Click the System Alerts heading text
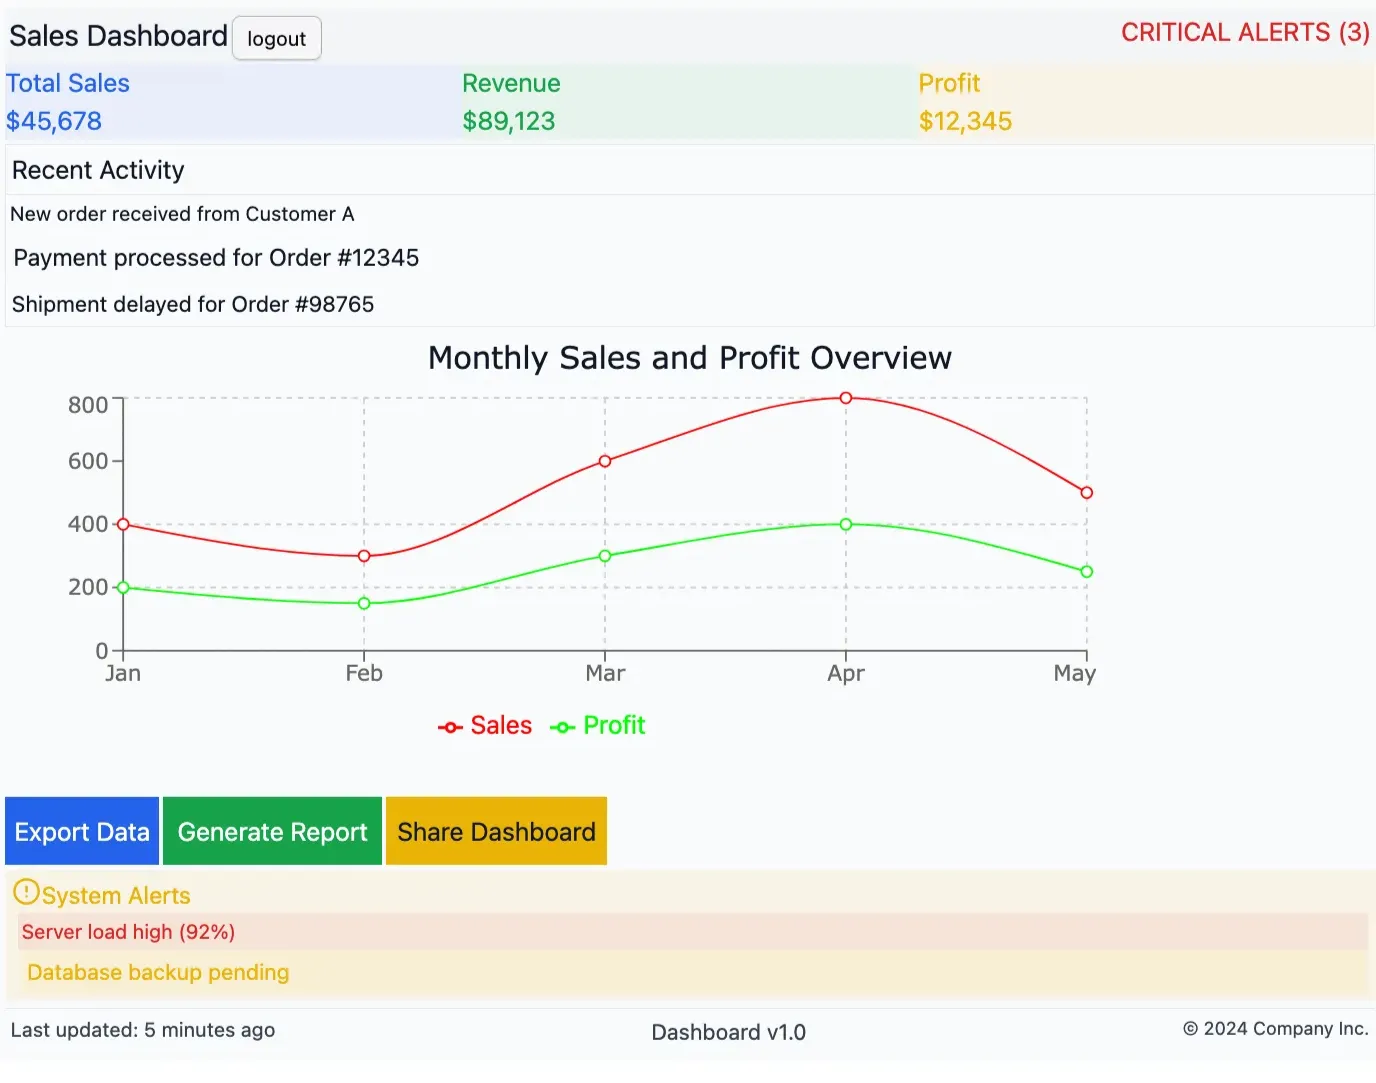 pos(116,896)
